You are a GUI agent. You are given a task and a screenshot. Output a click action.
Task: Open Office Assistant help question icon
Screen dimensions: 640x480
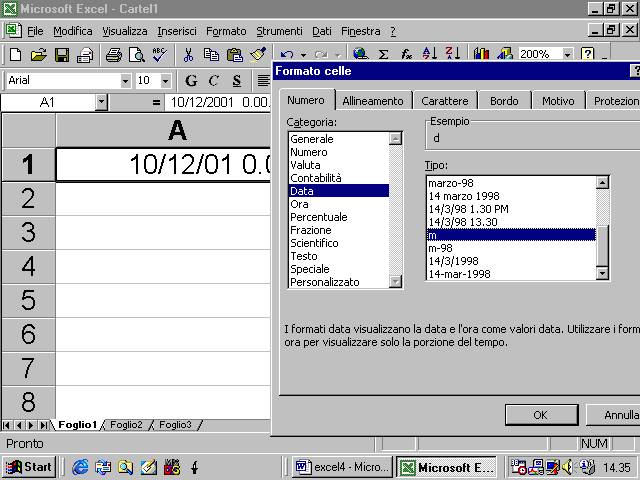click(x=587, y=54)
